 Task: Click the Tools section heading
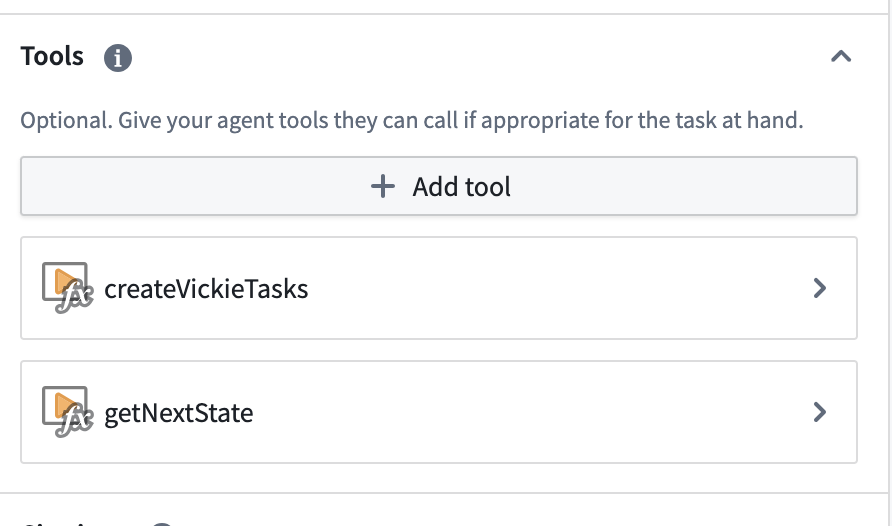[x=52, y=56]
